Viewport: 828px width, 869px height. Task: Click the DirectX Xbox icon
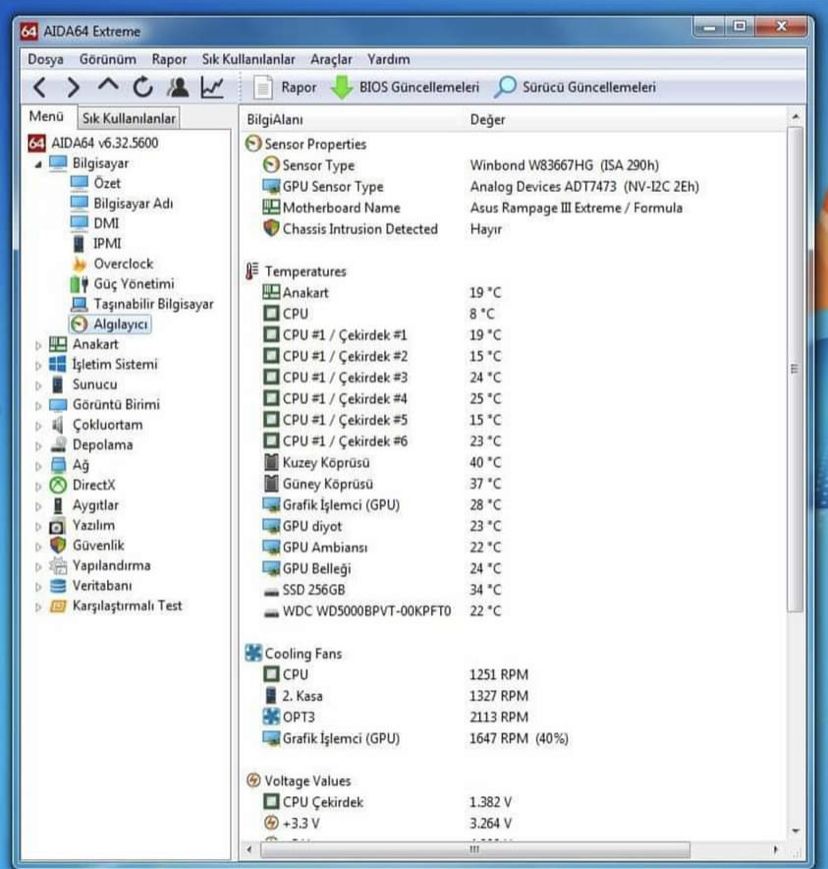[58, 485]
